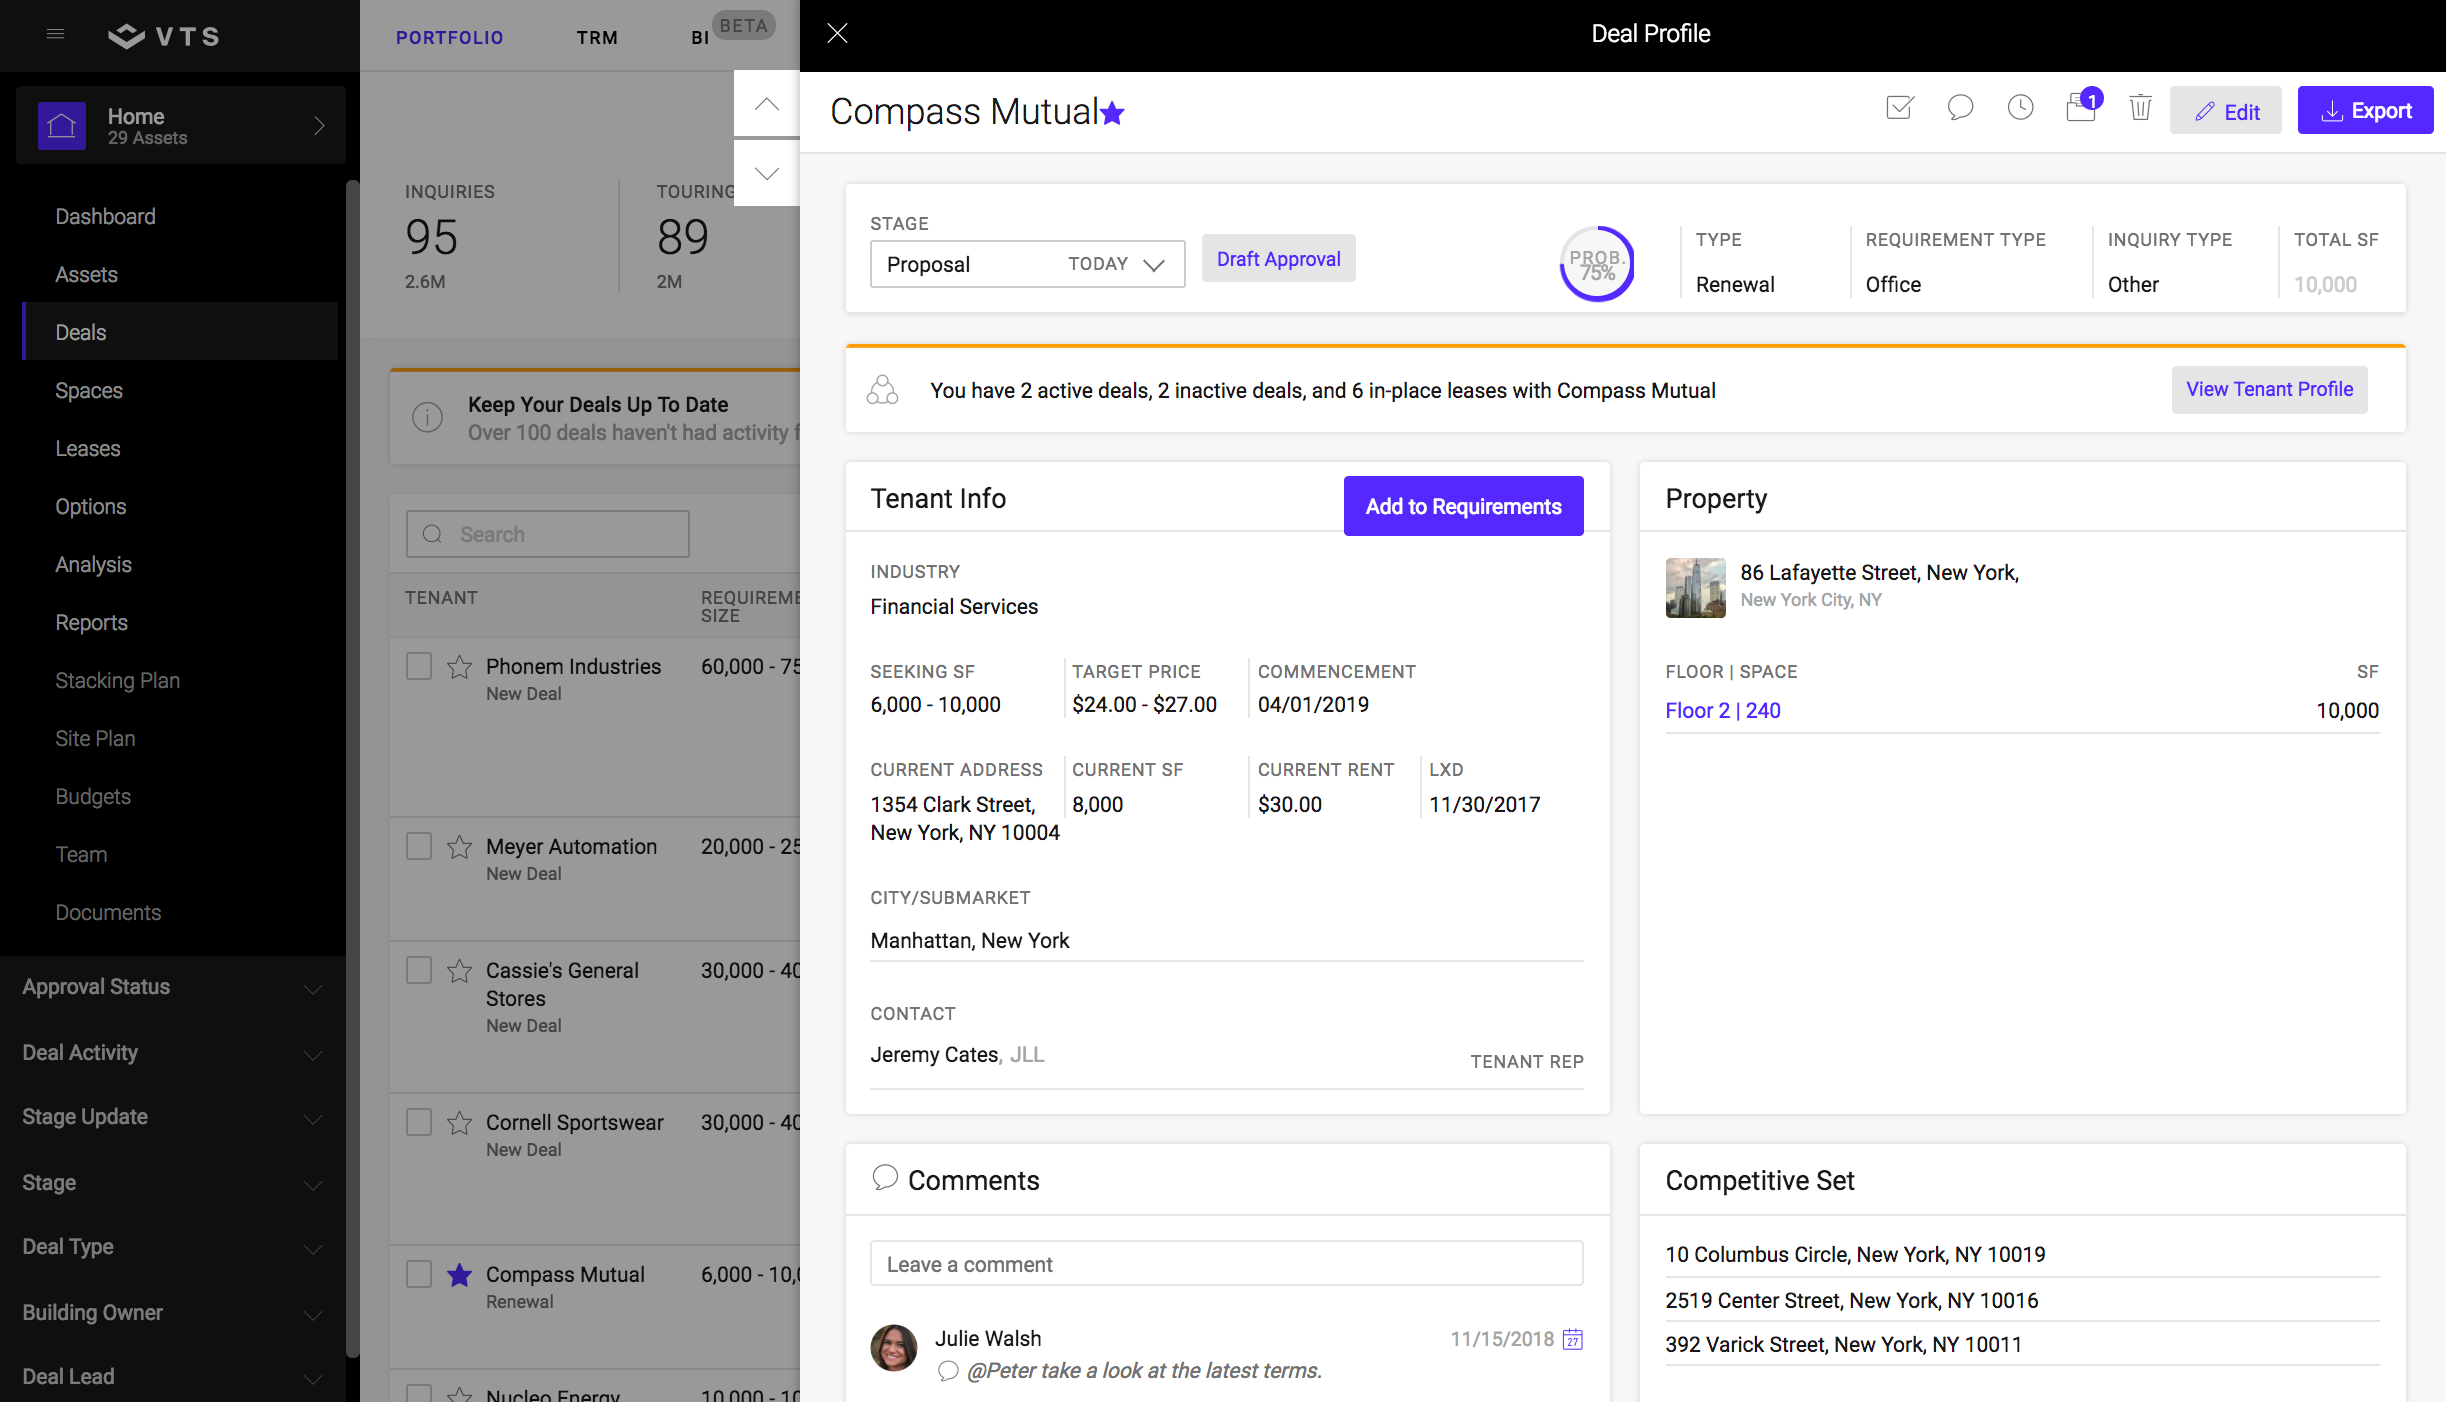The image size is (2446, 1402).
Task: Open the activity history clock icon
Action: coord(2020,108)
